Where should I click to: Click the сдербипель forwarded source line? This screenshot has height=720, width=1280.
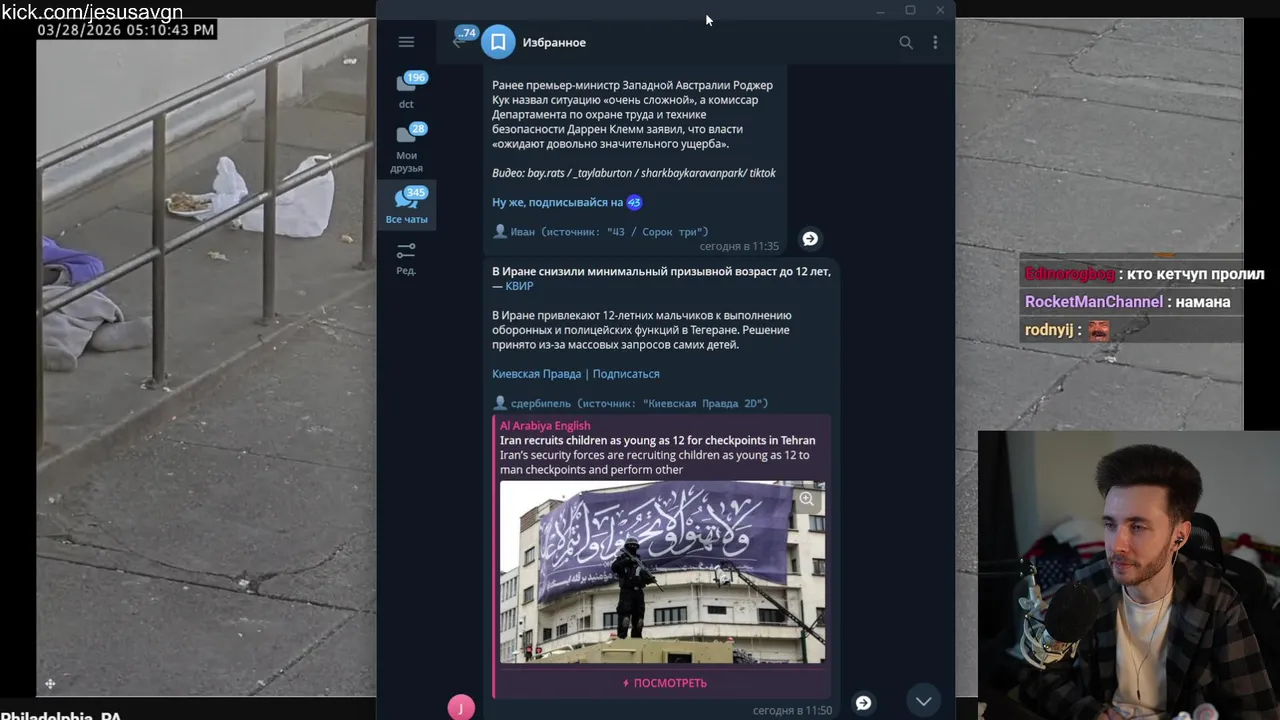point(630,403)
